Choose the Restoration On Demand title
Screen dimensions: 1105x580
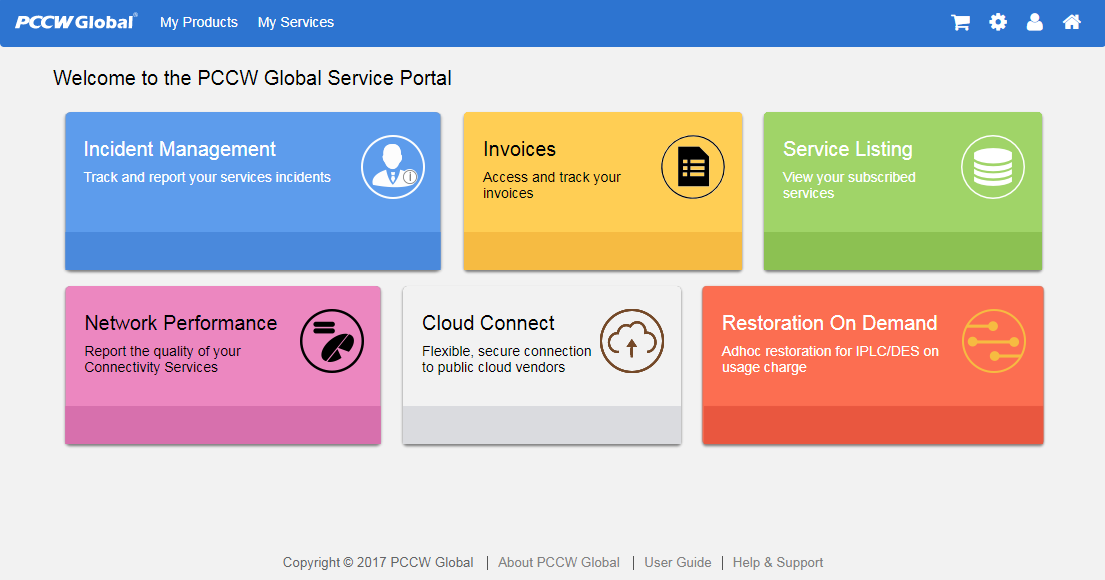point(829,323)
